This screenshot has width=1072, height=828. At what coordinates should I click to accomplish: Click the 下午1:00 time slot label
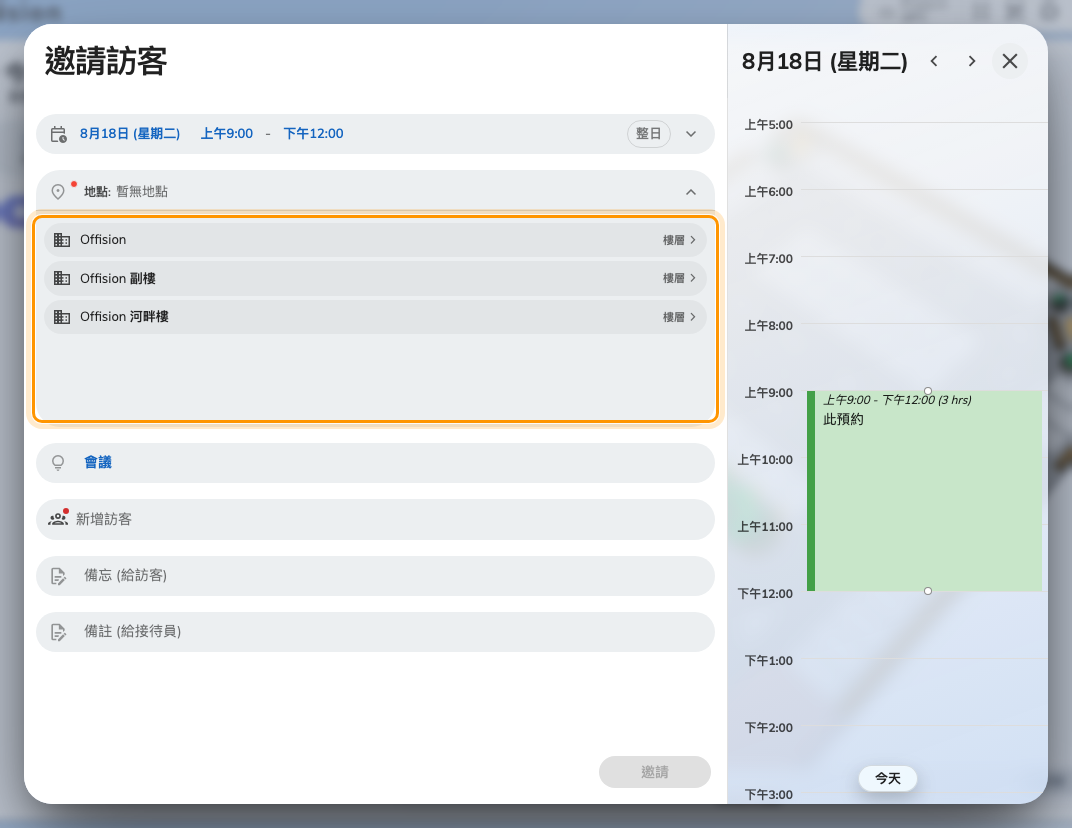coord(768,660)
